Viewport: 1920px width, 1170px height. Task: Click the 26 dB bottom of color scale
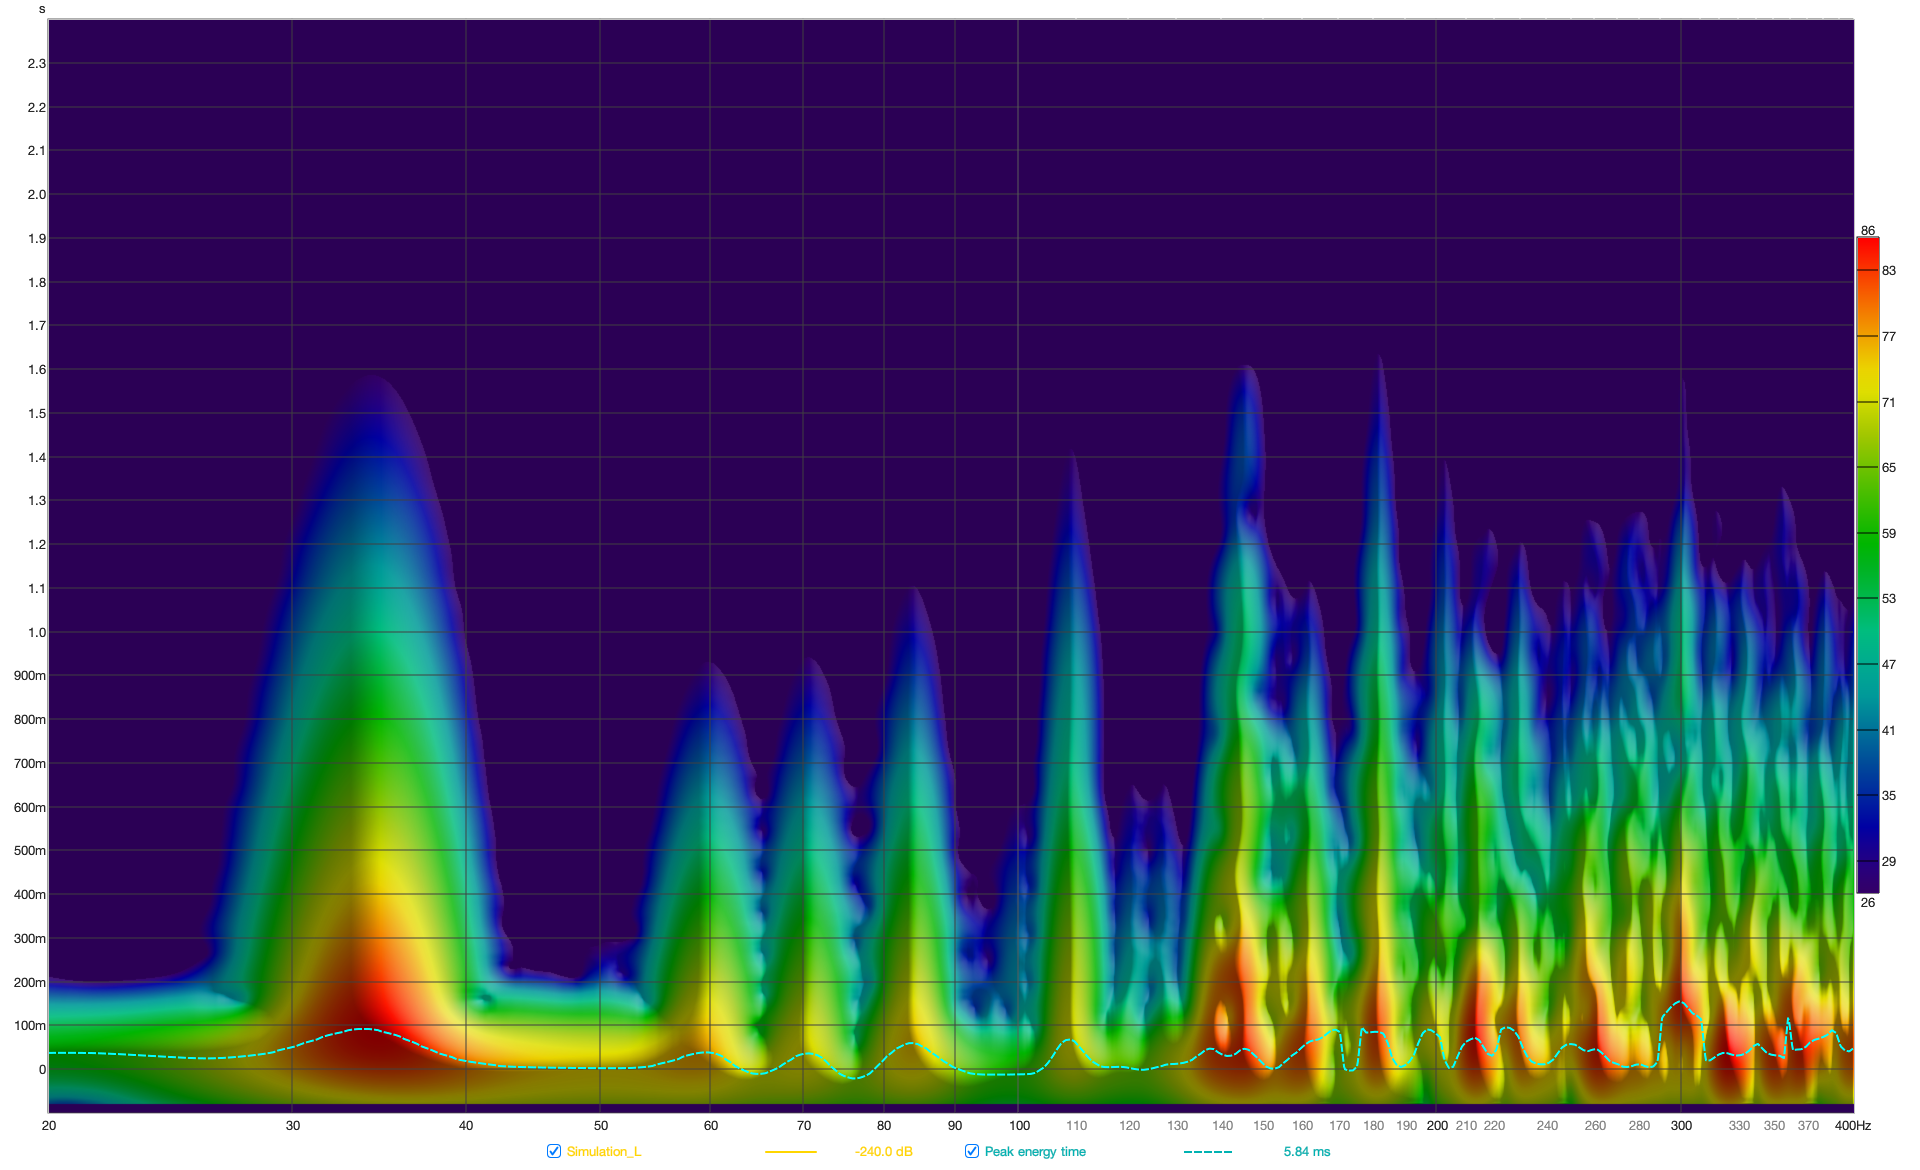[x=1867, y=902]
